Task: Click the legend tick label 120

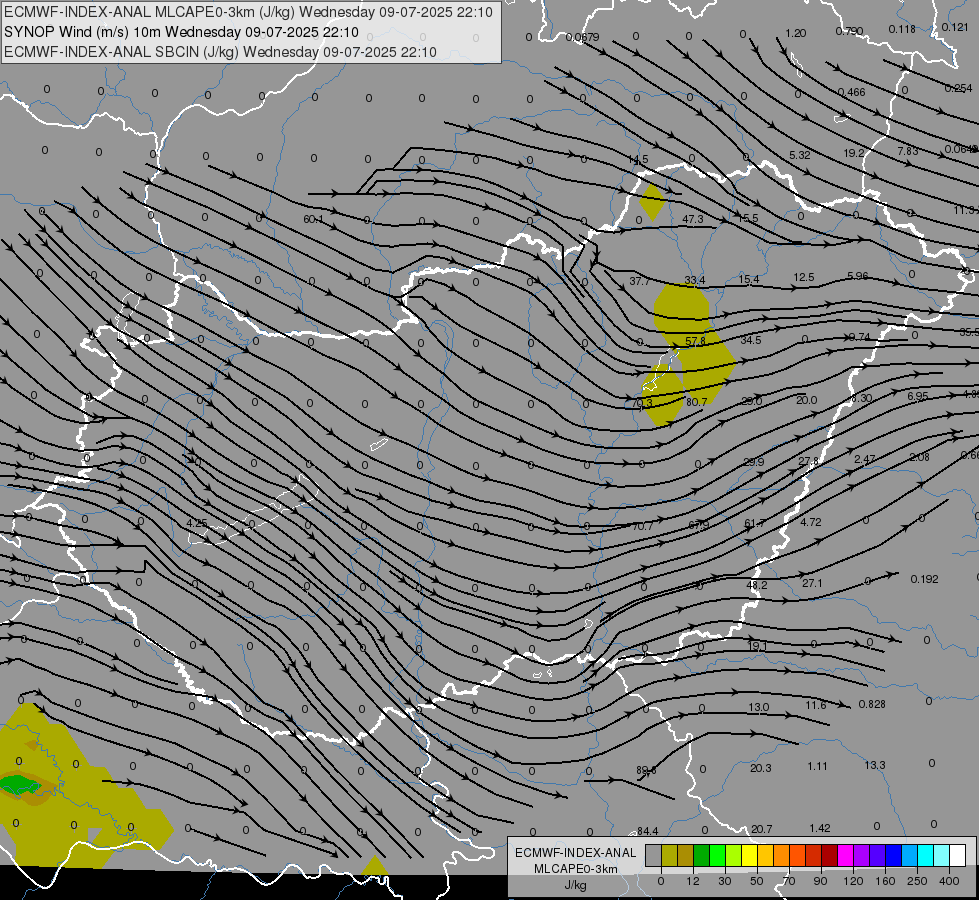Action: 853,881
